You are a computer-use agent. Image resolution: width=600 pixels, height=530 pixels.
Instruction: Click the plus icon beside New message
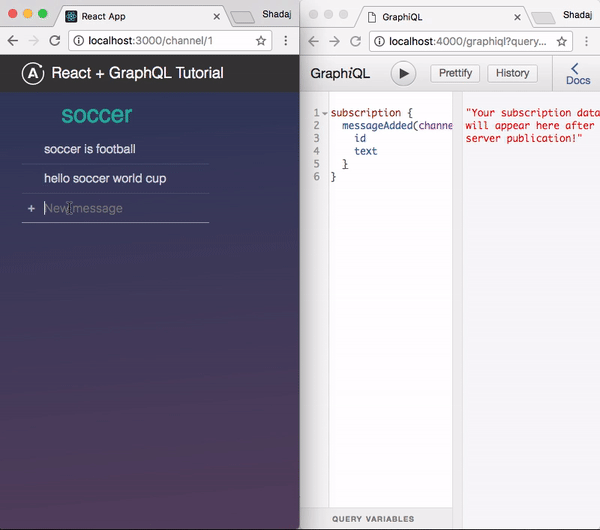[x=31, y=209]
